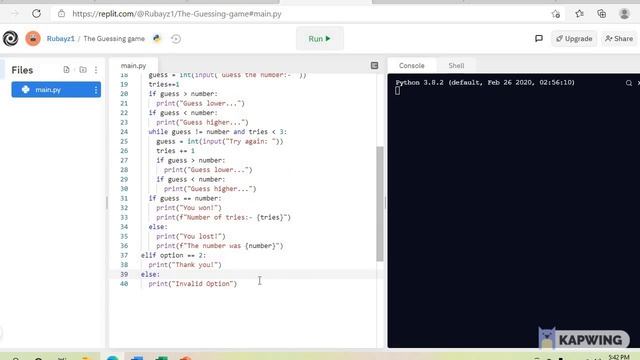
Task: Open the Rubayz1 profile link
Action: [x=60, y=38]
